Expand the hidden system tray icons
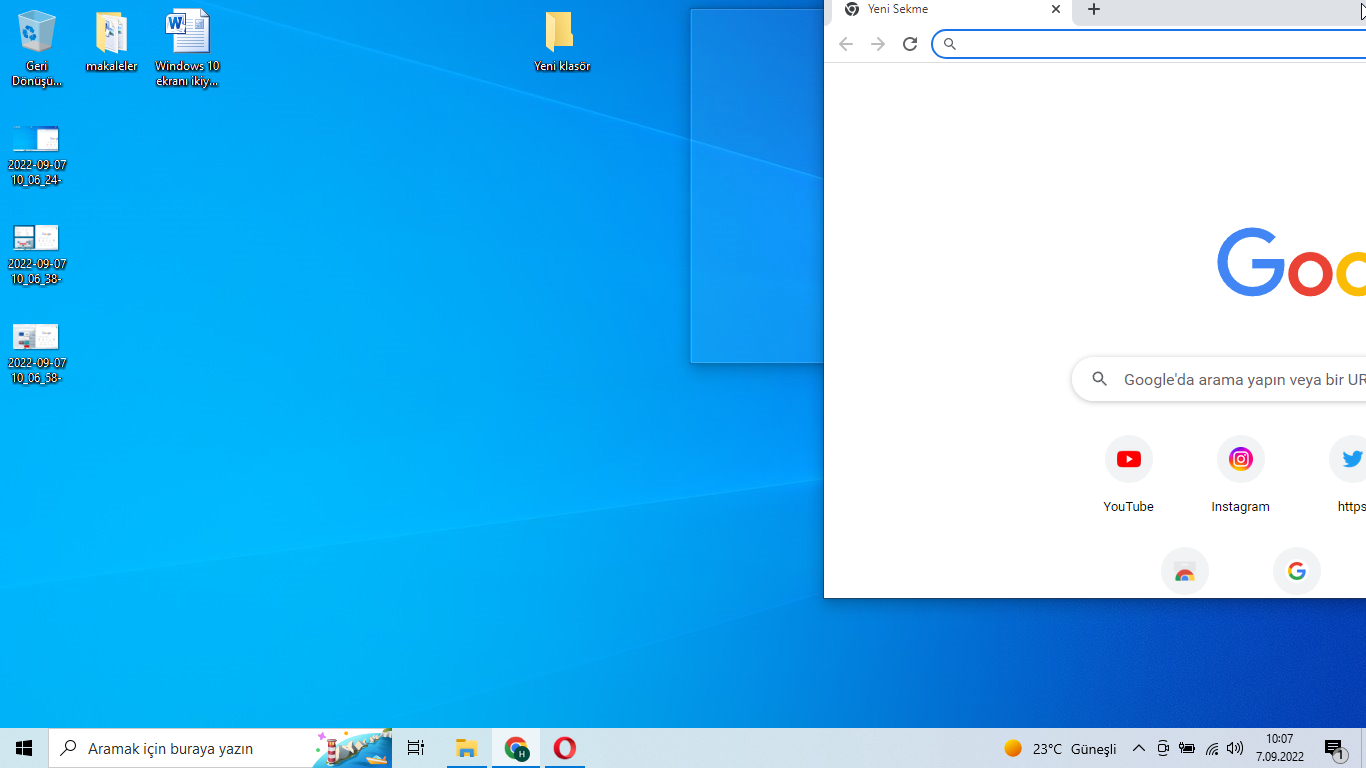 pyautogui.click(x=1138, y=748)
